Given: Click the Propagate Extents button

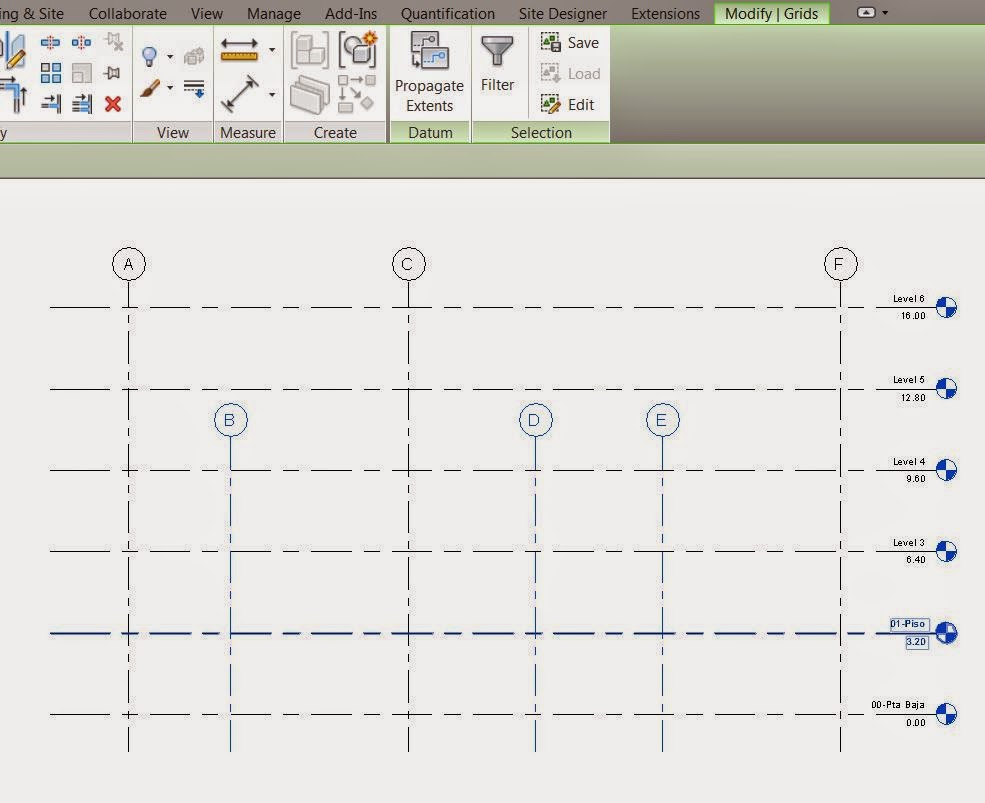Looking at the screenshot, I should (430, 72).
